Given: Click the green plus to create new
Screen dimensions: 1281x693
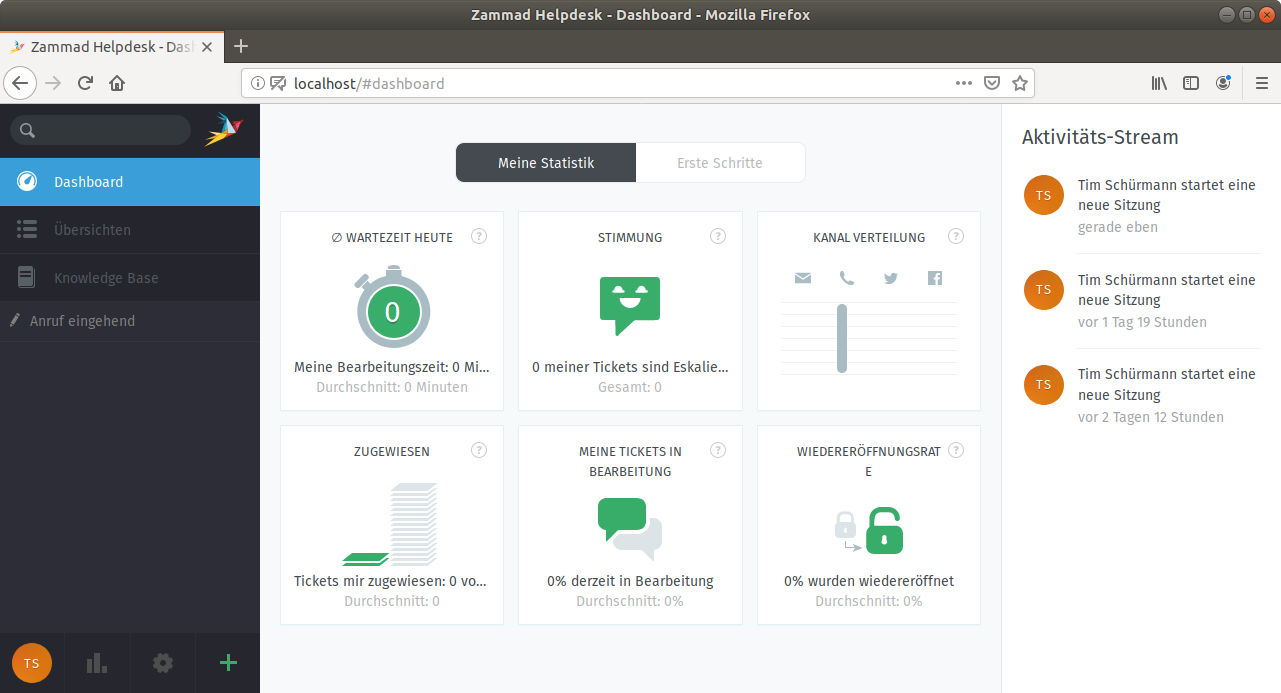Looking at the screenshot, I should click(x=228, y=662).
